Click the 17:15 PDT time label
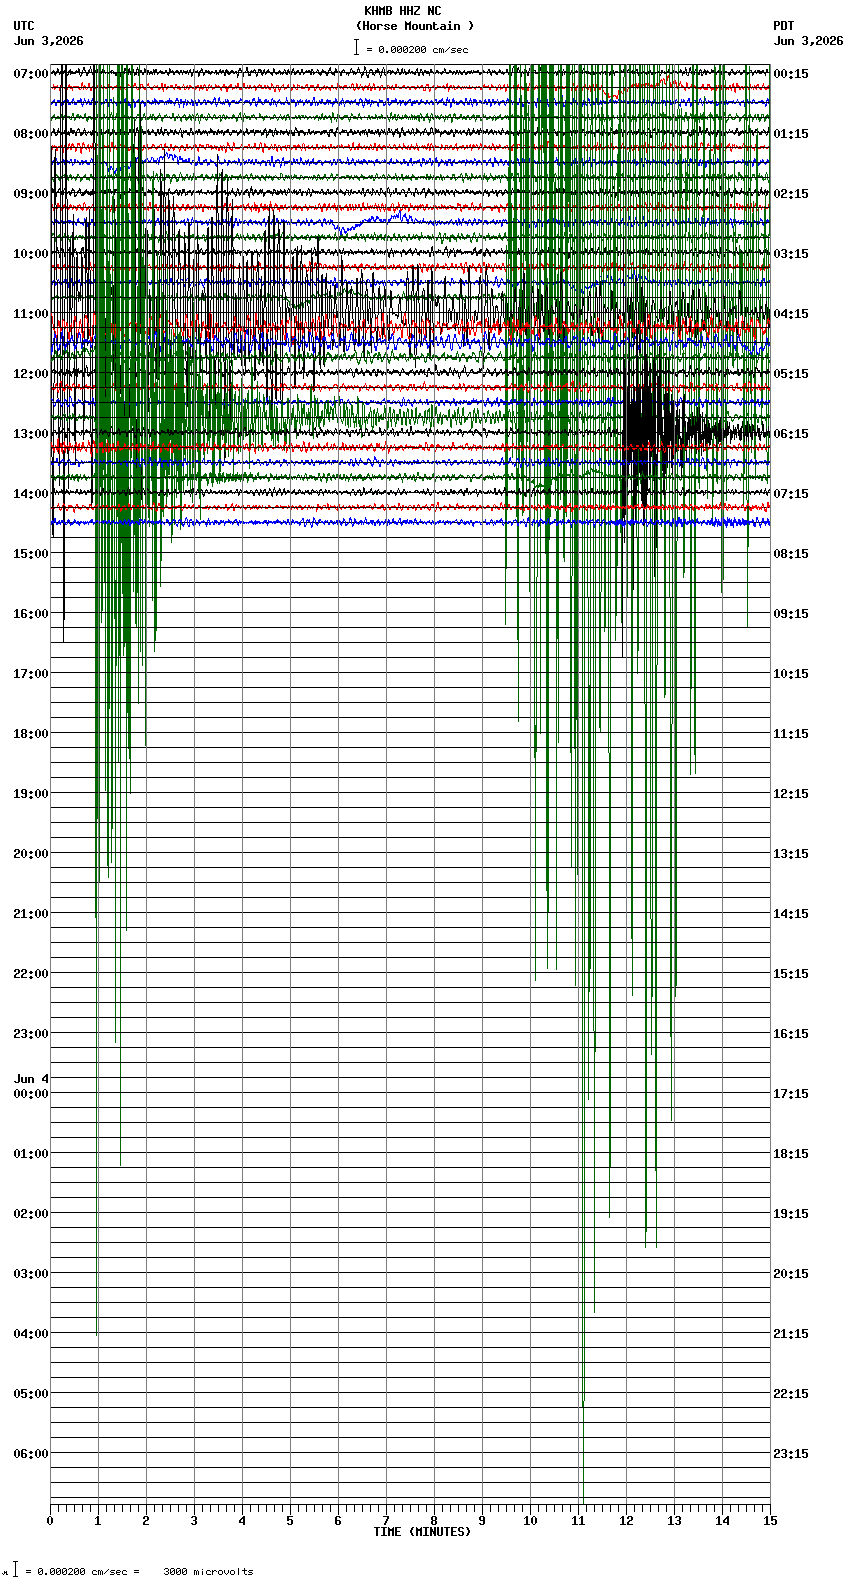Screen dimensions: 850x1584 (791, 1094)
